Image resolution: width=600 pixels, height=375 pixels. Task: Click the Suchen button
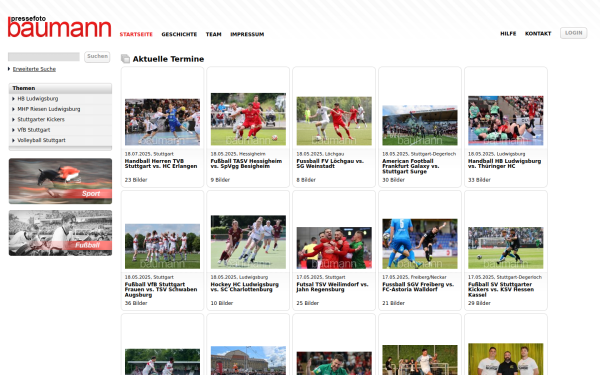(97, 57)
